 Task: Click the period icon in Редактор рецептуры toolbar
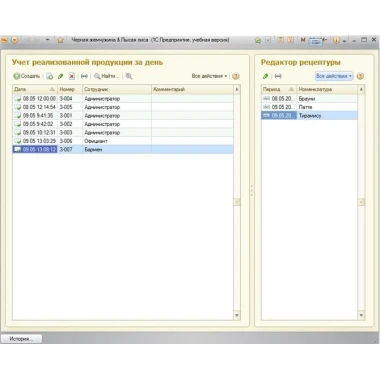pyautogui.click(x=278, y=76)
